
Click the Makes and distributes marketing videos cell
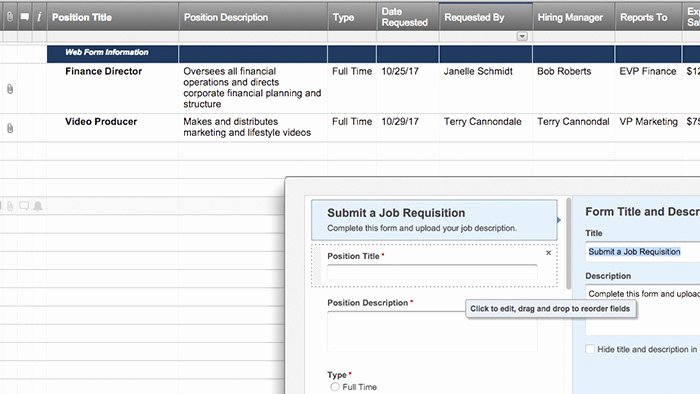point(253,128)
